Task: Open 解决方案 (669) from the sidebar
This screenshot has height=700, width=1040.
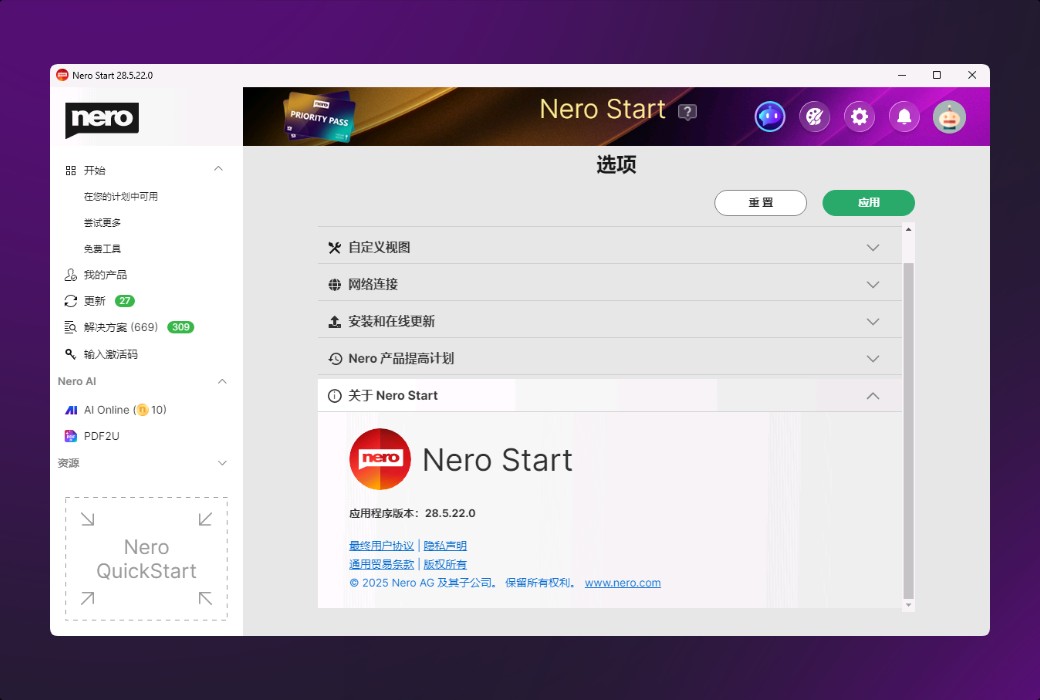Action: [110, 327]
